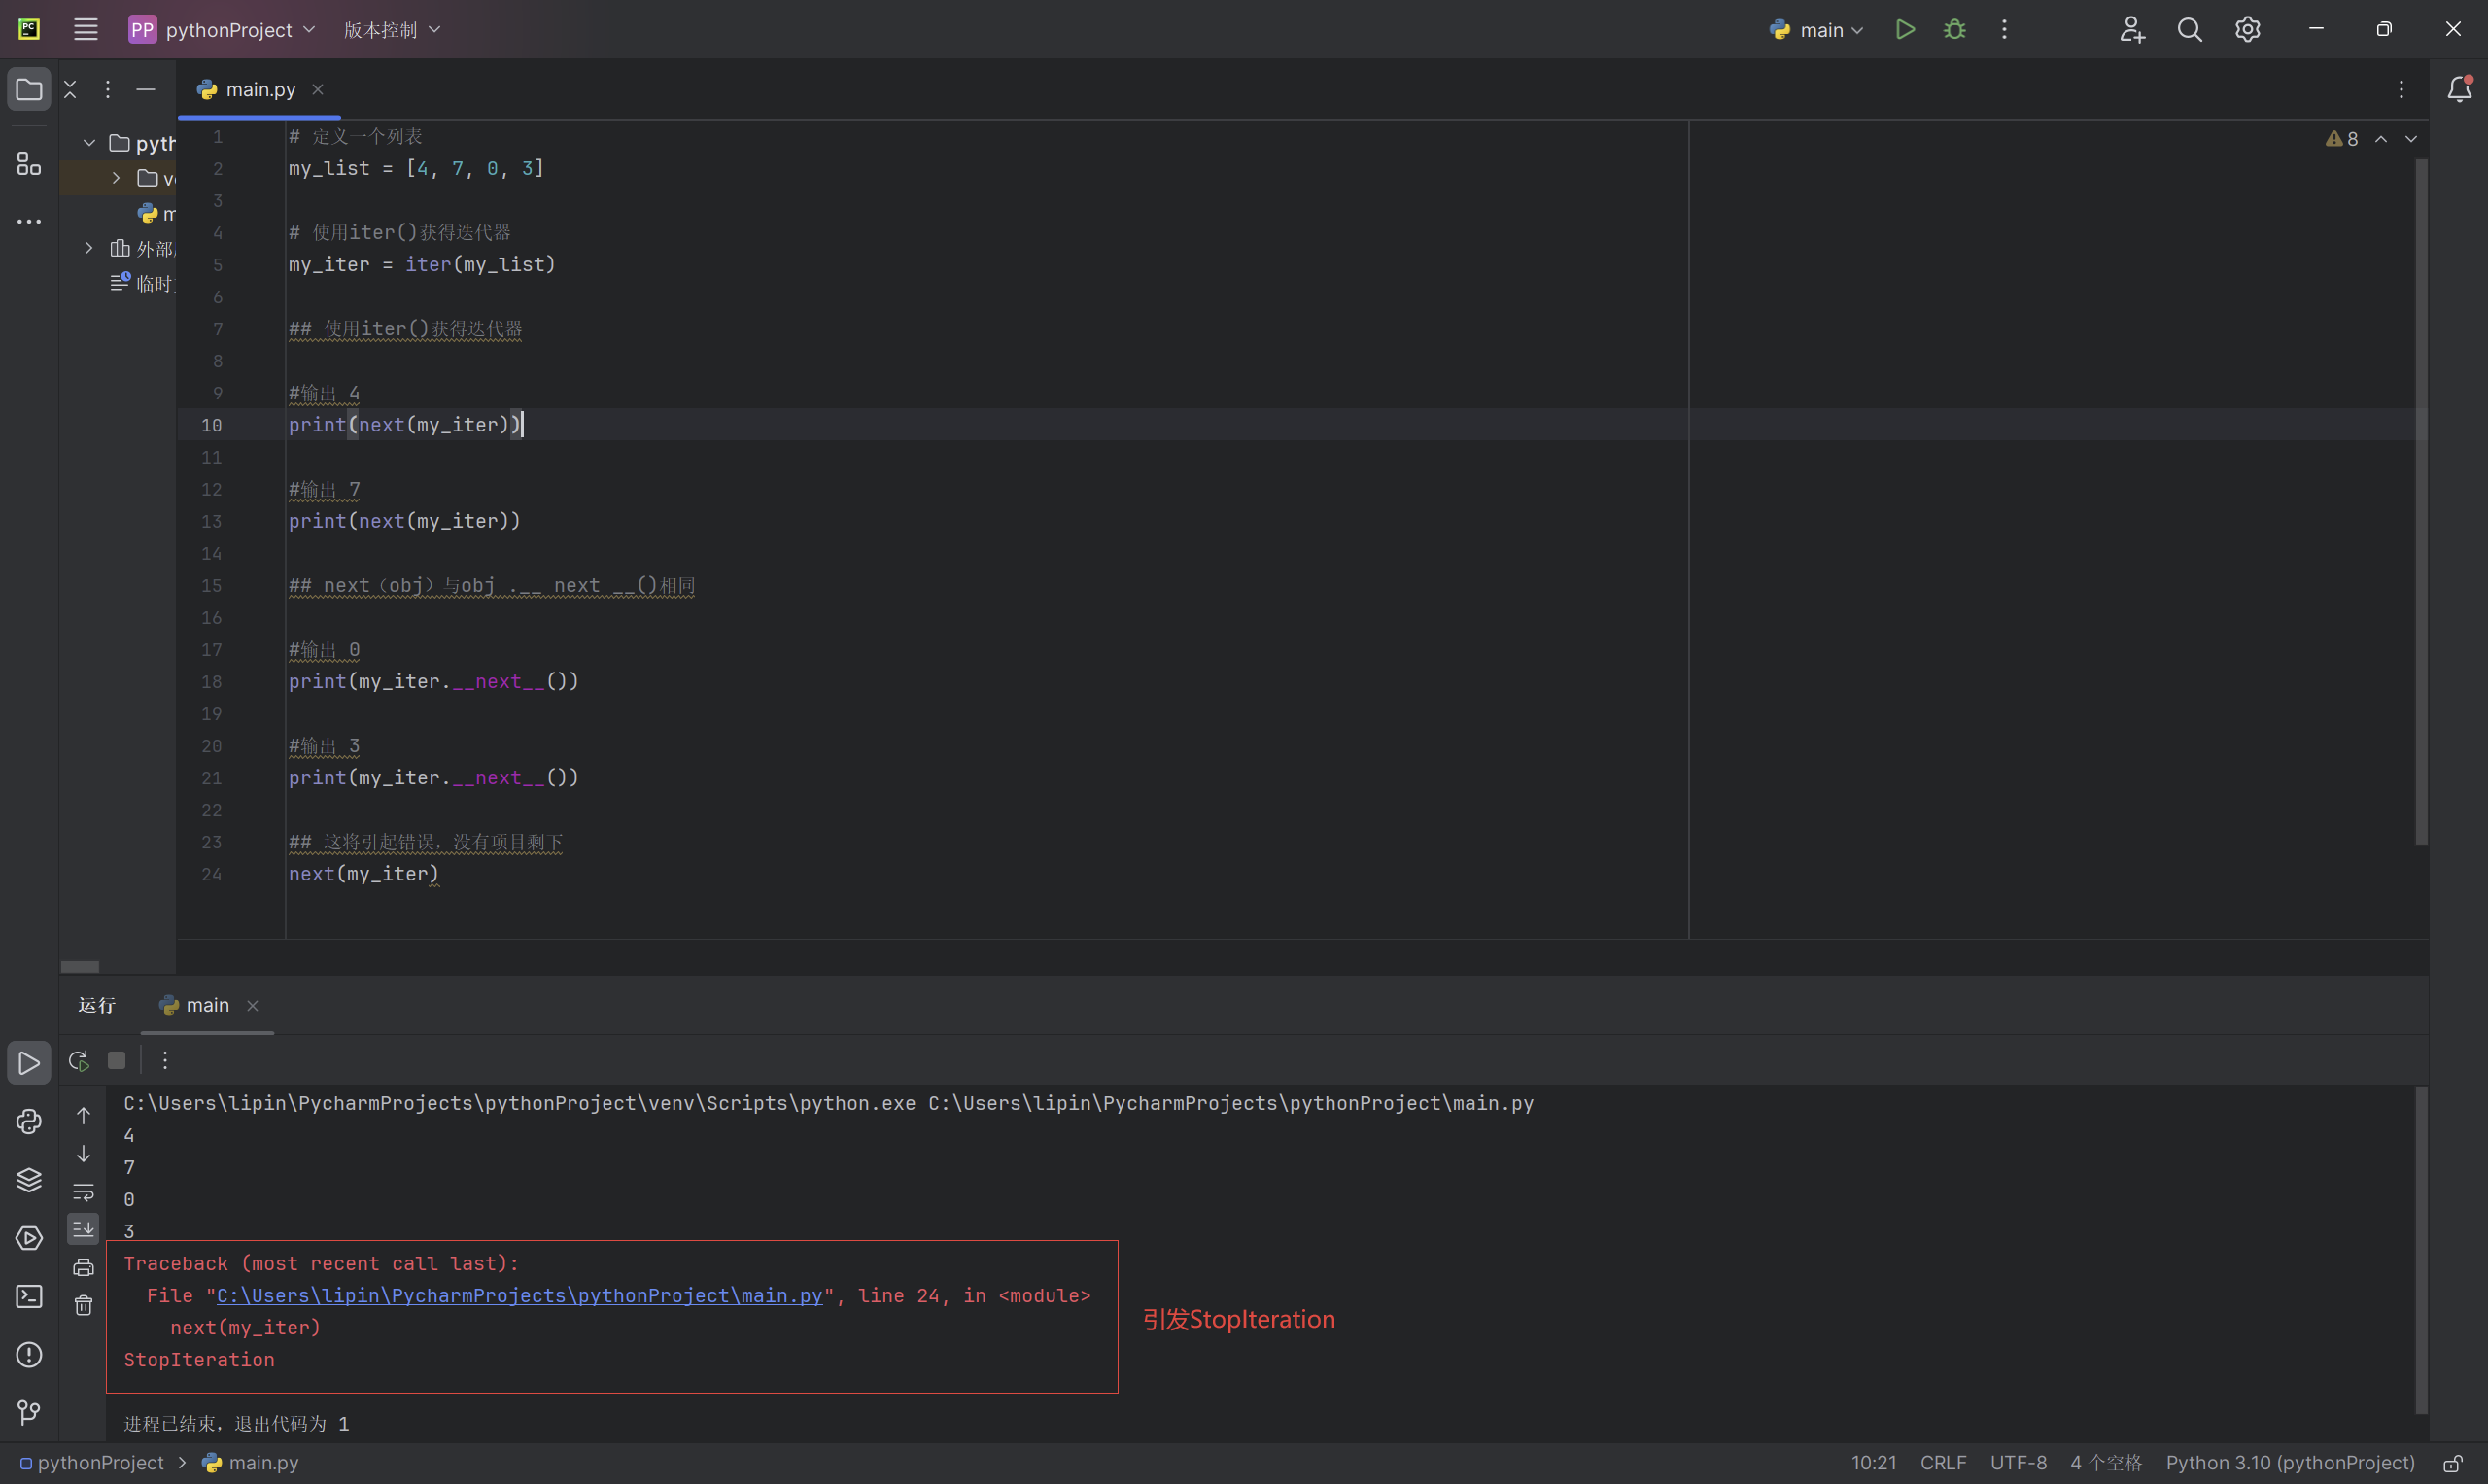Image resolution: width=2488 pixels, height=1484 pixels.
Task: Toggle the Project tool window folder icon
Action: click(x=29, y=89)
